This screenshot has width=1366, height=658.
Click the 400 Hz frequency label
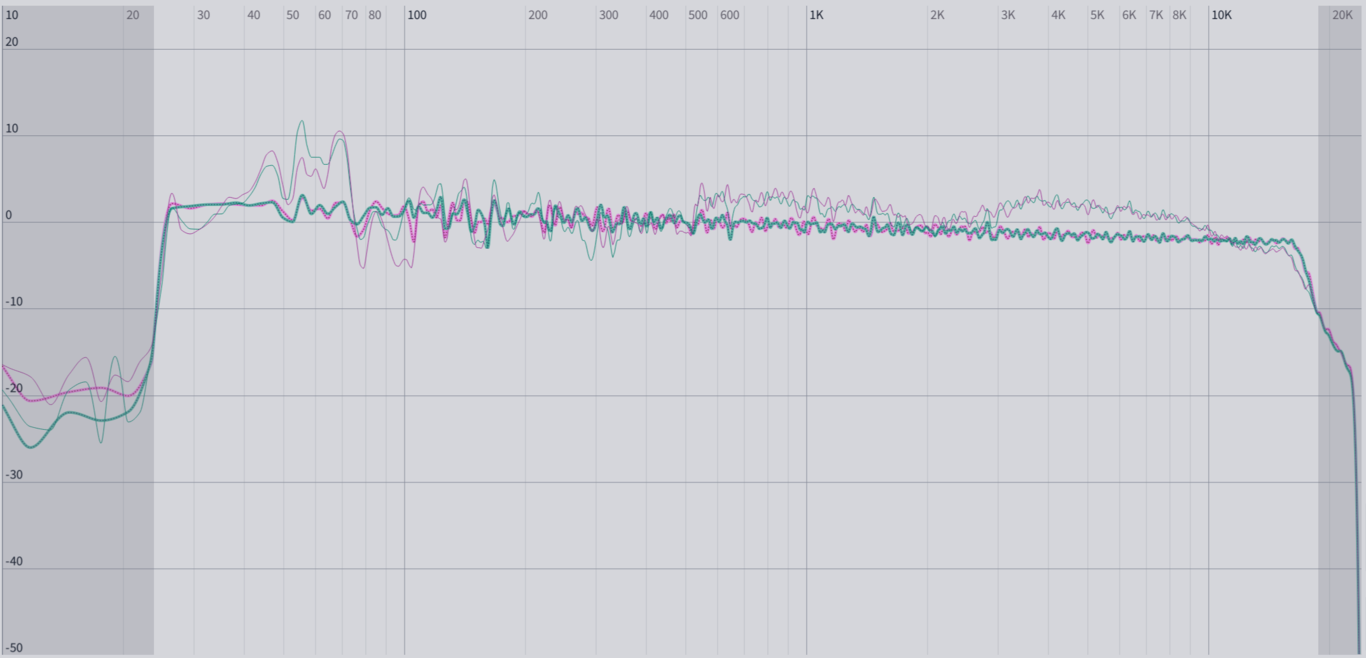(659, 15)
